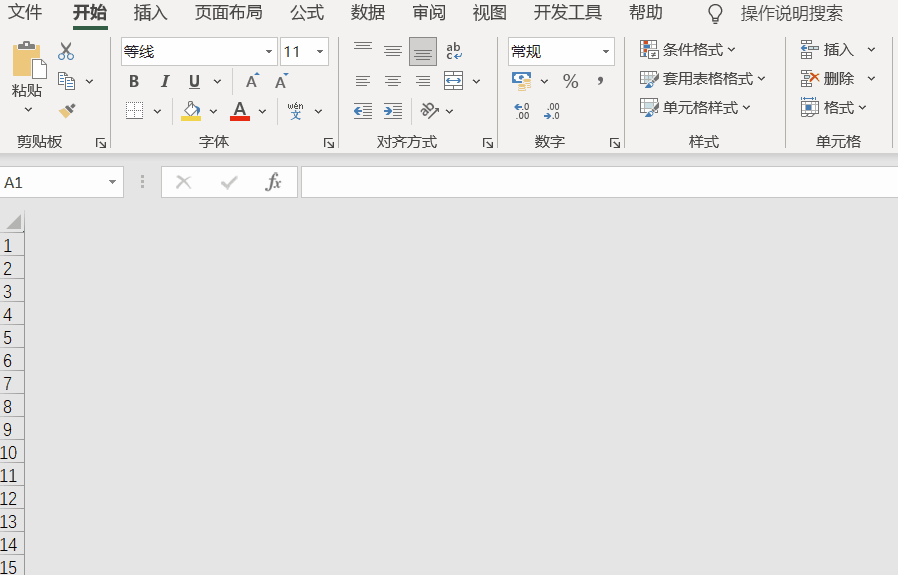This screenshot has height=575, width=898.
Task: Select row header 5
Action: point(11,337)
